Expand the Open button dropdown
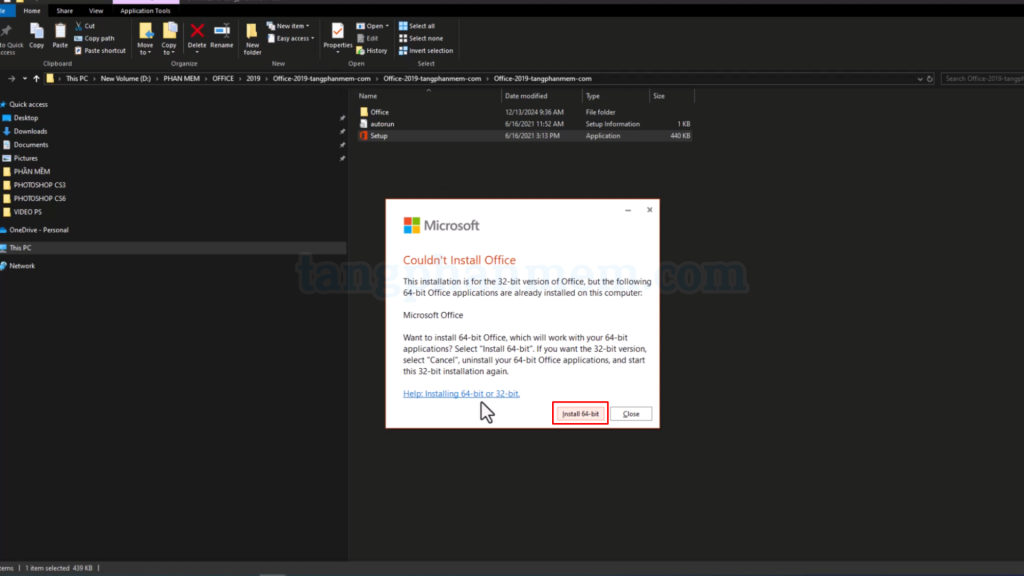Viewport: 1024px width, 576px height. pos(387,26)
